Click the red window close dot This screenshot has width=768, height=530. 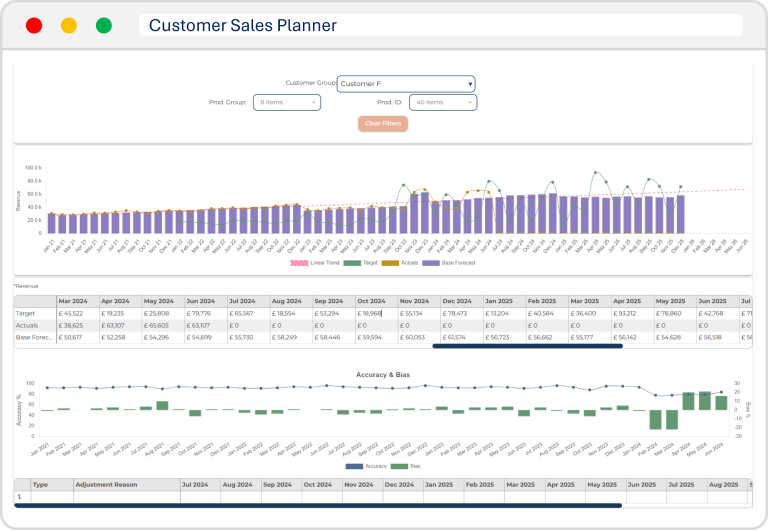34,26
